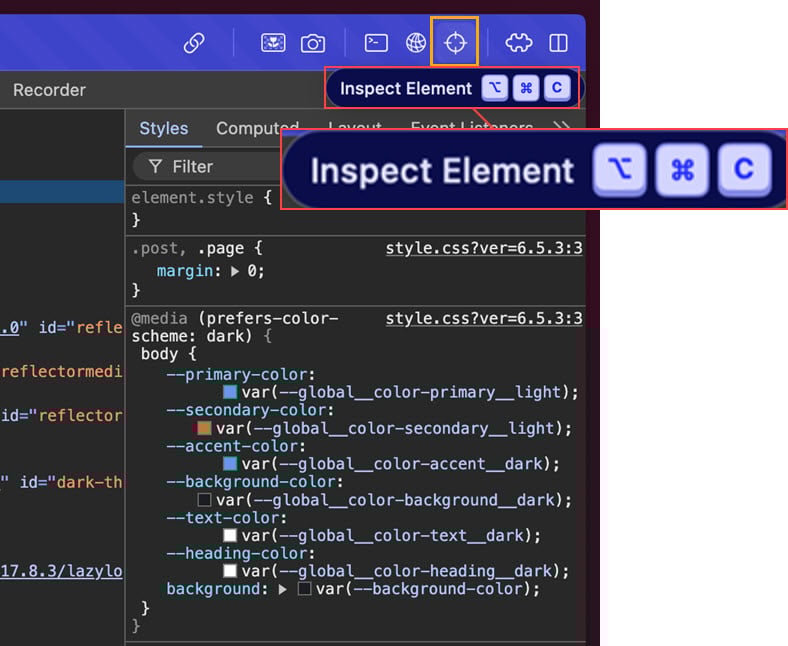788x646 pixels.
Task: Open the --accent-color blue swatch
Action: point(230,464)
